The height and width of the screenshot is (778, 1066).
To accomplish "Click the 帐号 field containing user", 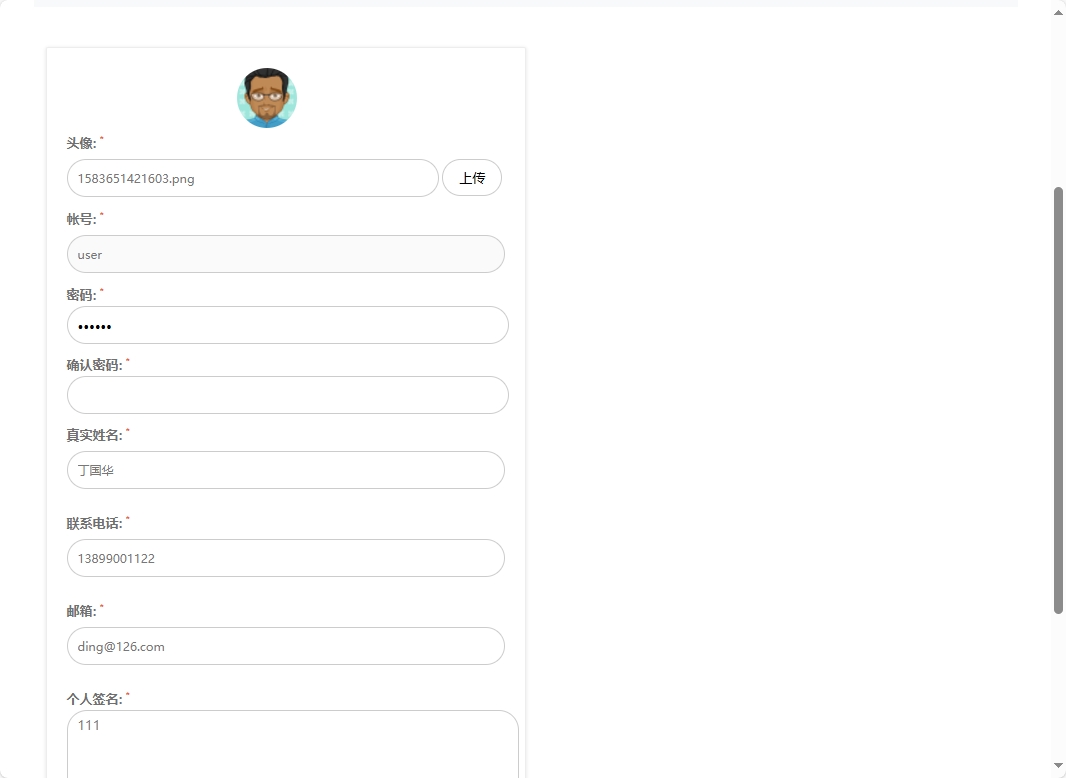I will point(285,254).
